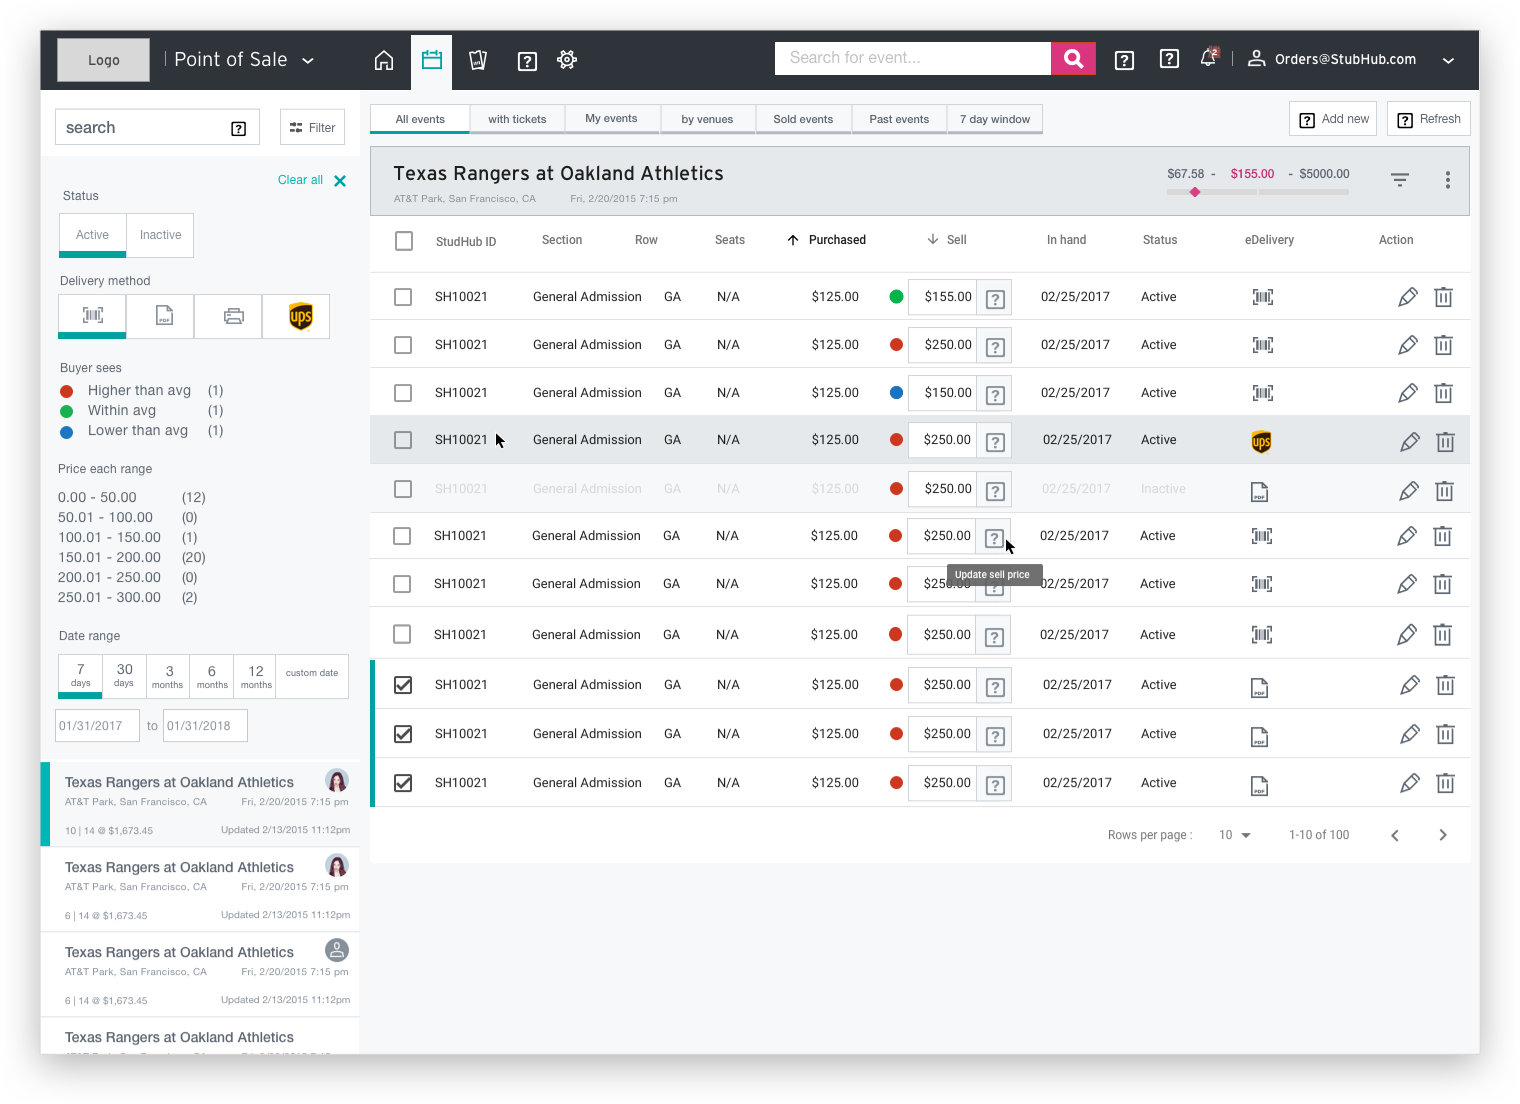Select barcode delivery method filter icon

click(x=93, y=316)
